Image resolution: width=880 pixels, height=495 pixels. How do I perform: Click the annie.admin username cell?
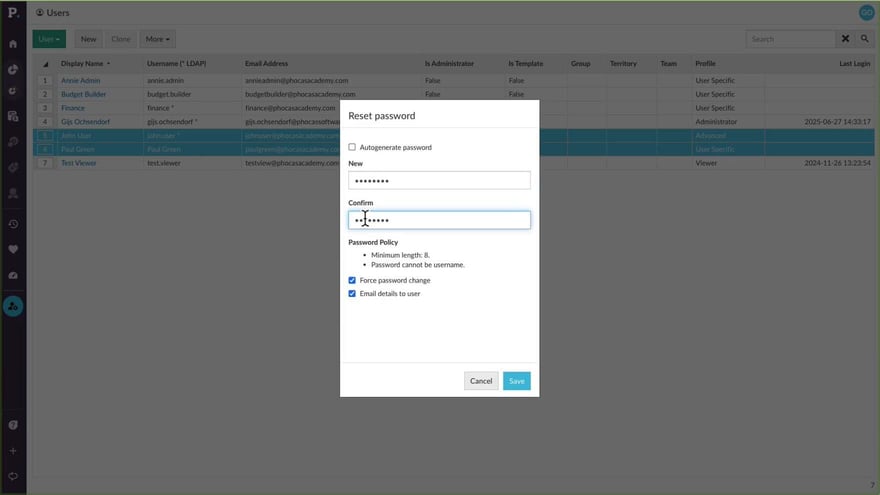165,80
